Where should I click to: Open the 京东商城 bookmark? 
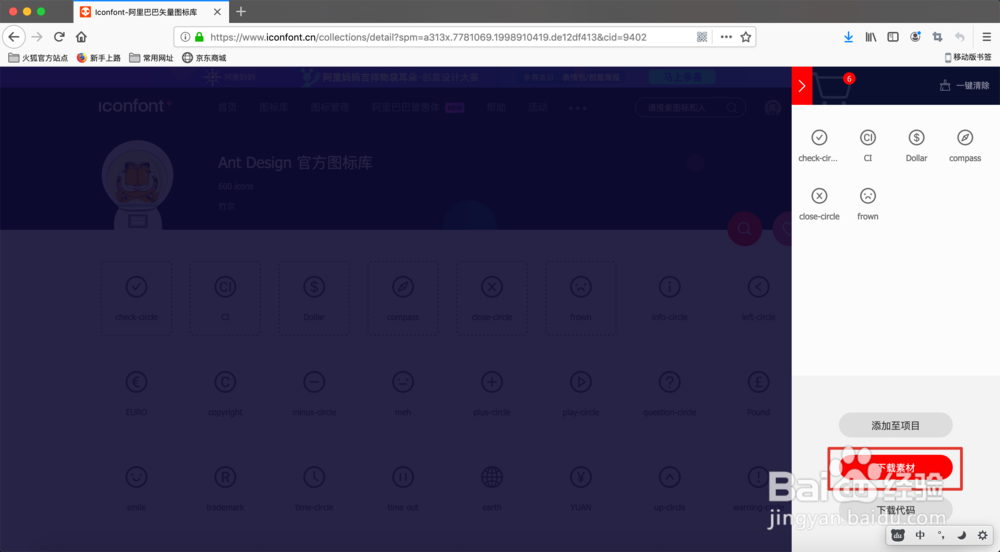click(x=204, y=58)
